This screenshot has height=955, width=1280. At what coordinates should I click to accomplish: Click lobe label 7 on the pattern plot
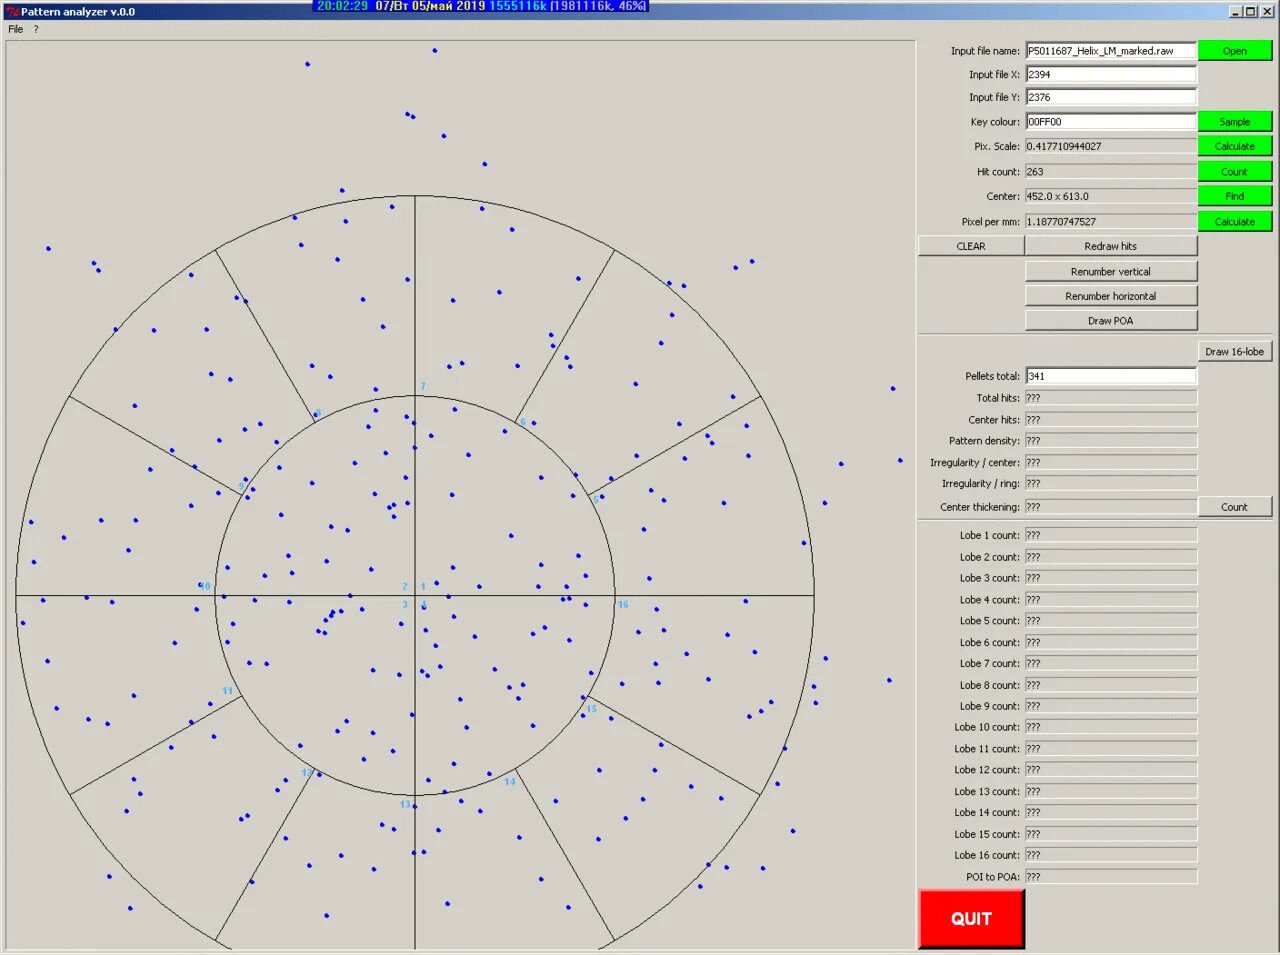coord(423,386)
